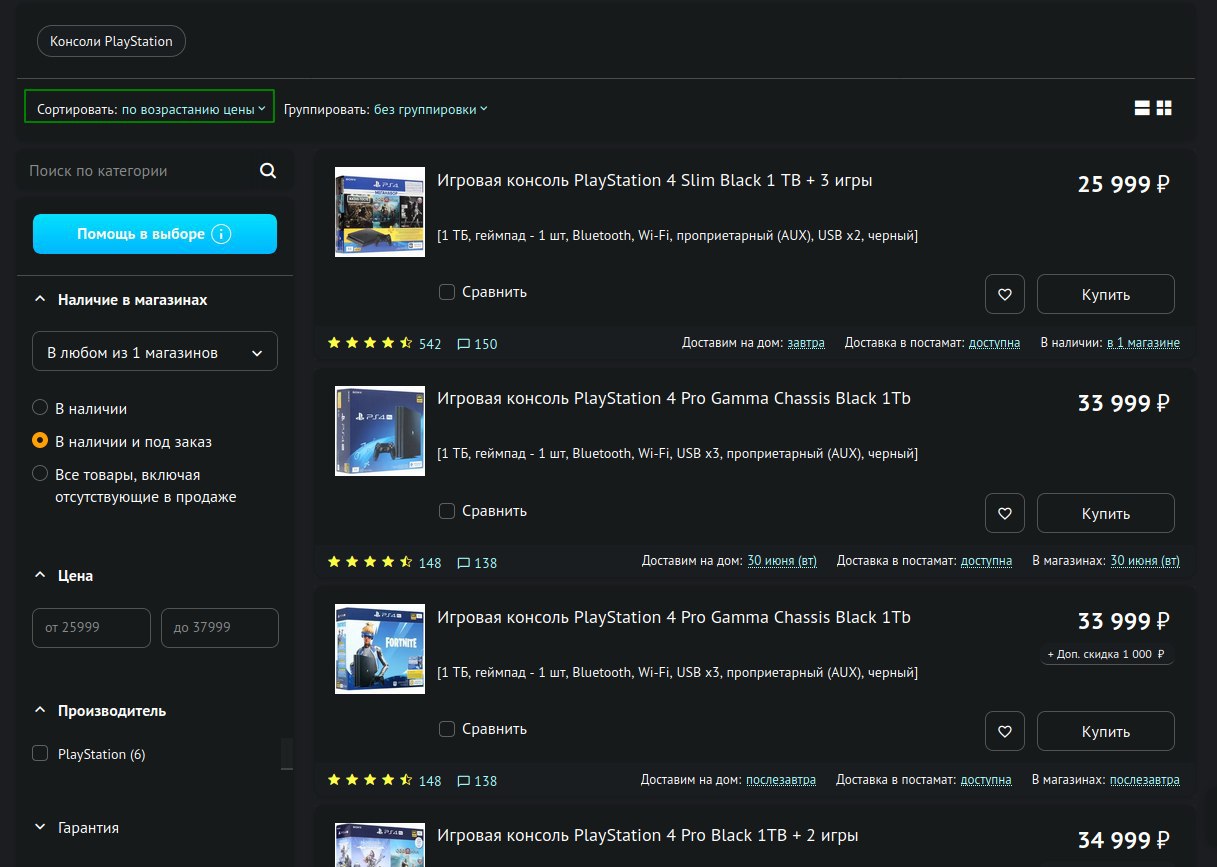1217x867 pixels.
Task: Switch to list view layout icon
Action: tap(1142, 108)
